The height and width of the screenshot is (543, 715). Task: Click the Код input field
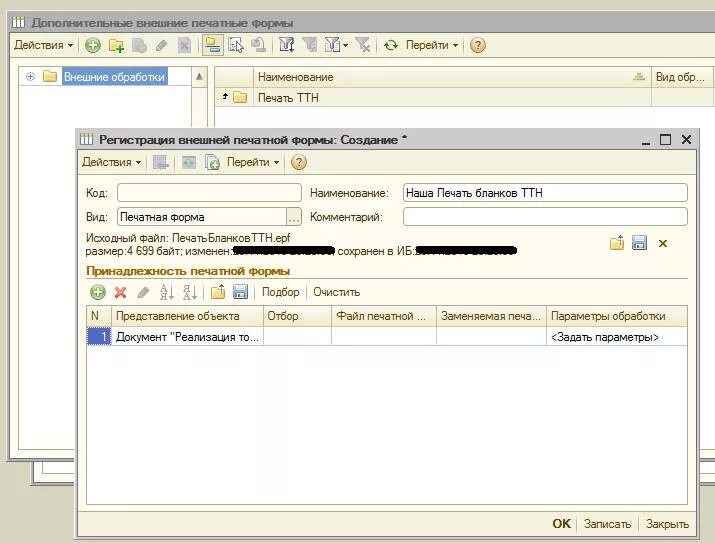click(x=209, y=192)
